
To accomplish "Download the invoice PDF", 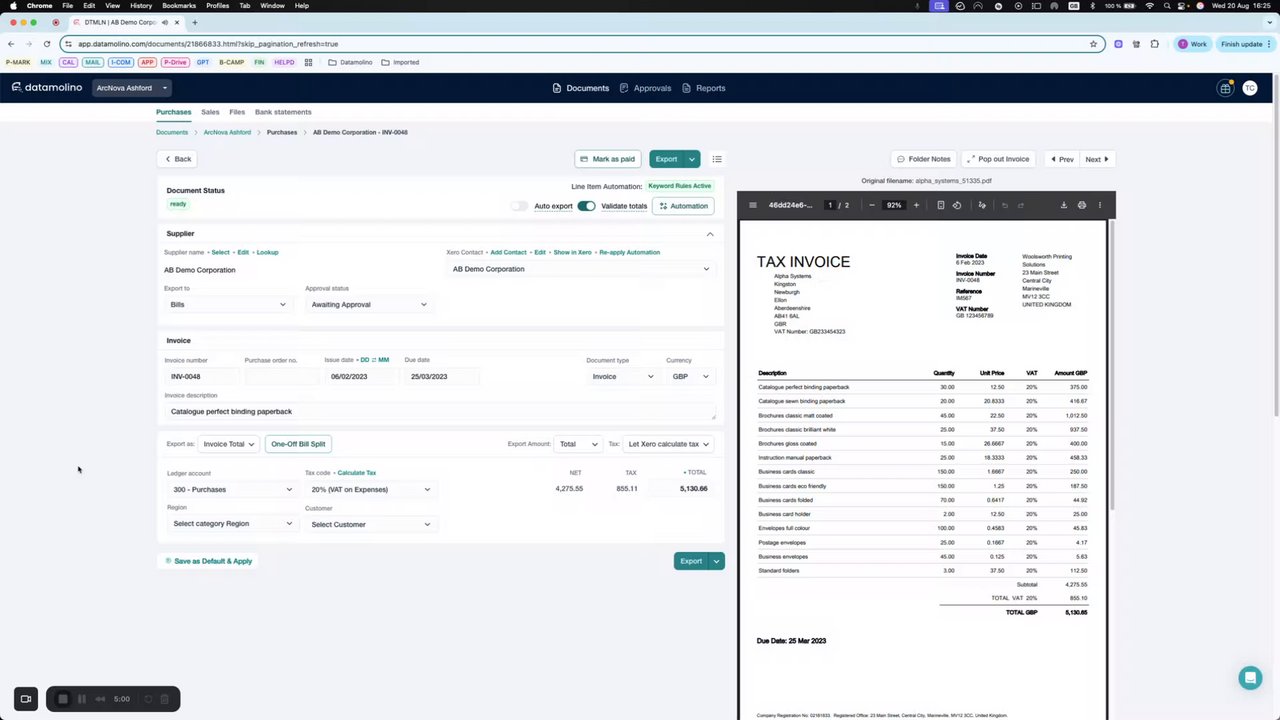I will [x=1064, y=205].
